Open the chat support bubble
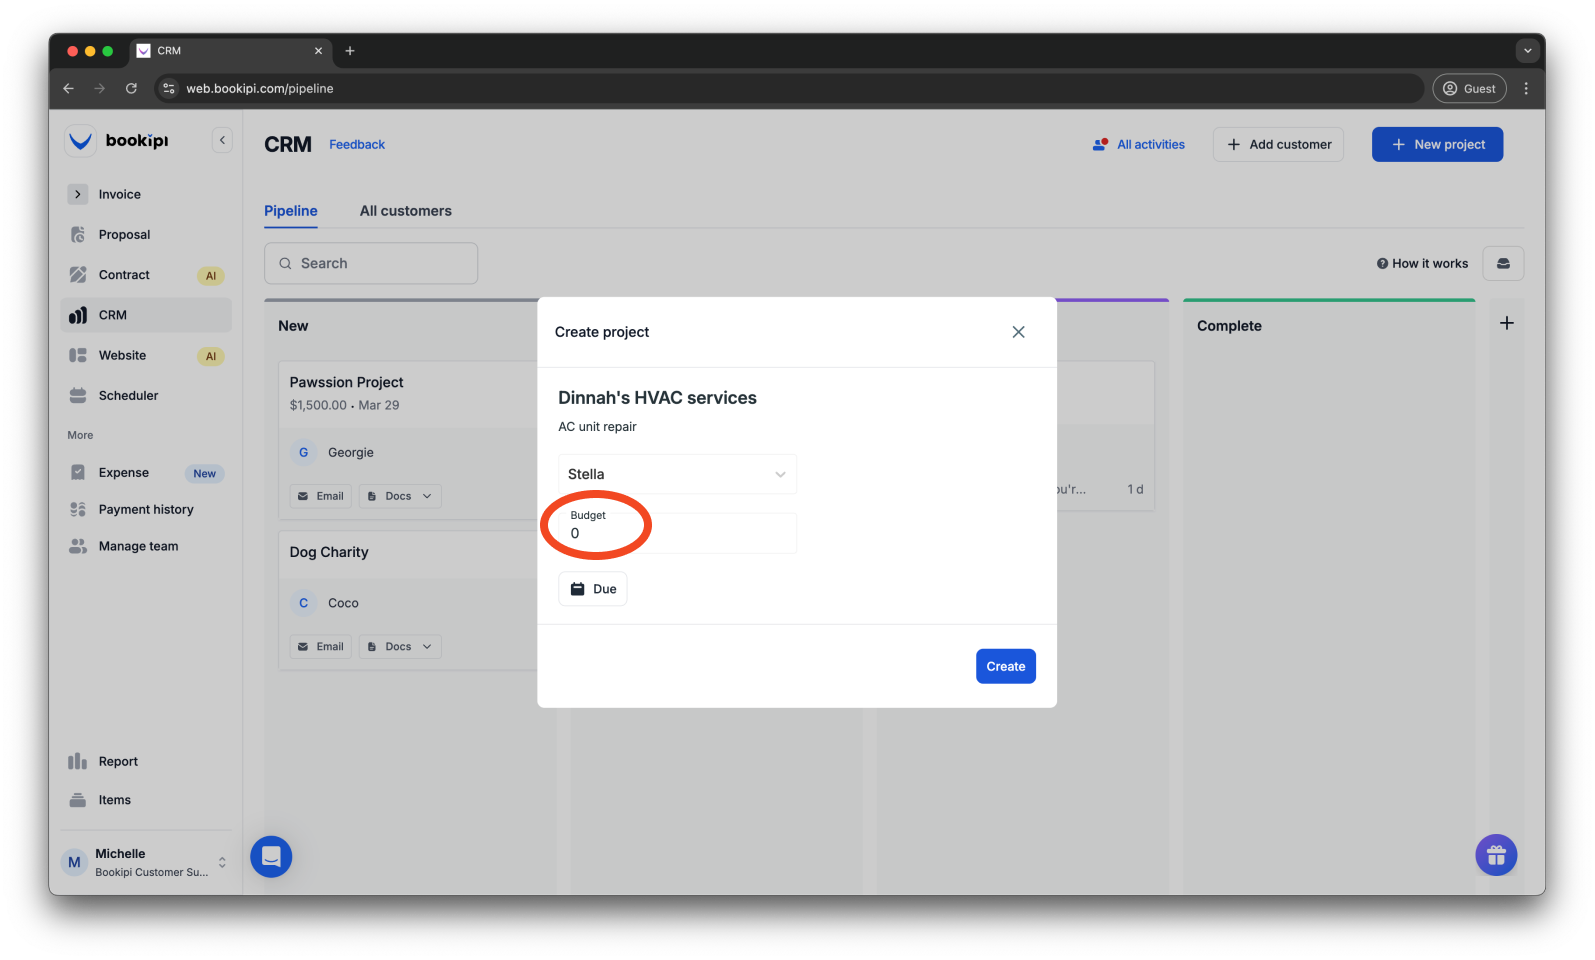Viewport: 1595px width, 960px height. (x=271, y=857)
